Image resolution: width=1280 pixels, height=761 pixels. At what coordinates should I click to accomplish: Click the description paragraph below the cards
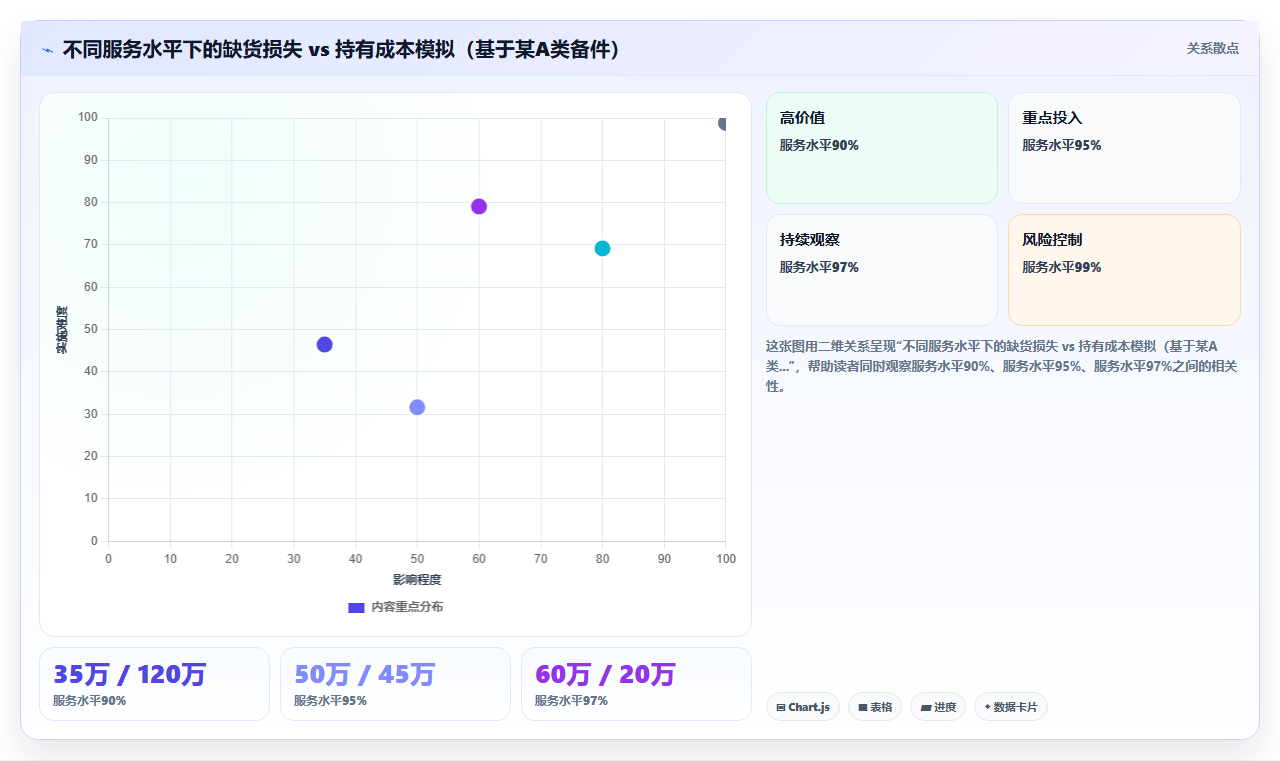point(1002,366)
